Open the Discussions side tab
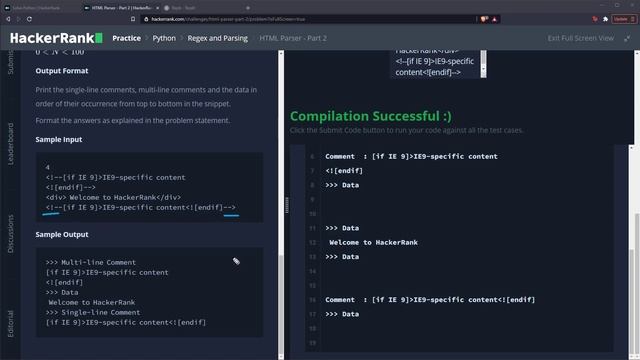Viewport: 640px width, 360px height. tap(11, 233)
